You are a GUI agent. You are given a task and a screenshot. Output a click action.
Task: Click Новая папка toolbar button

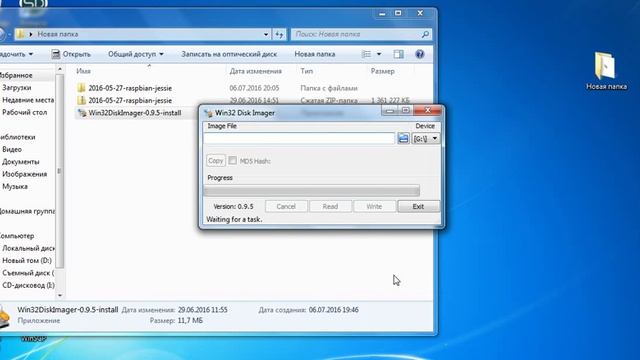pos(315,54)
